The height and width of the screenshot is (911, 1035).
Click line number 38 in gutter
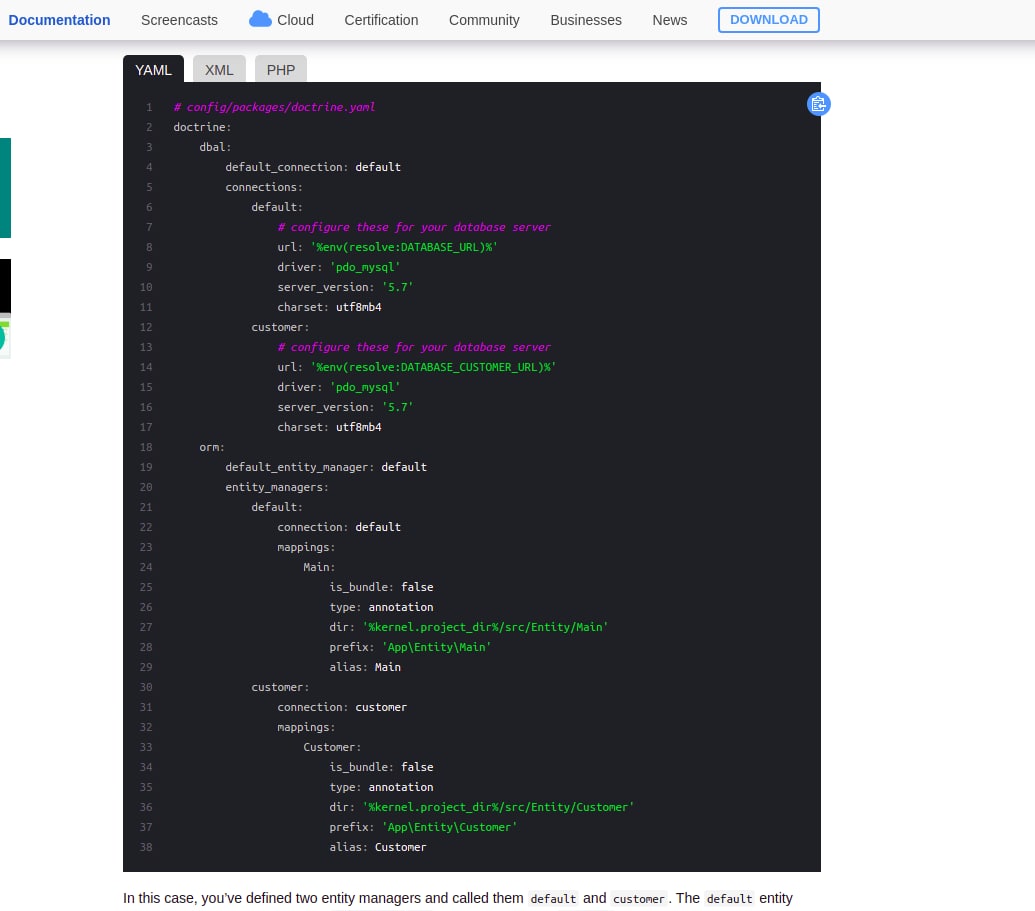[x=146, y=847]
